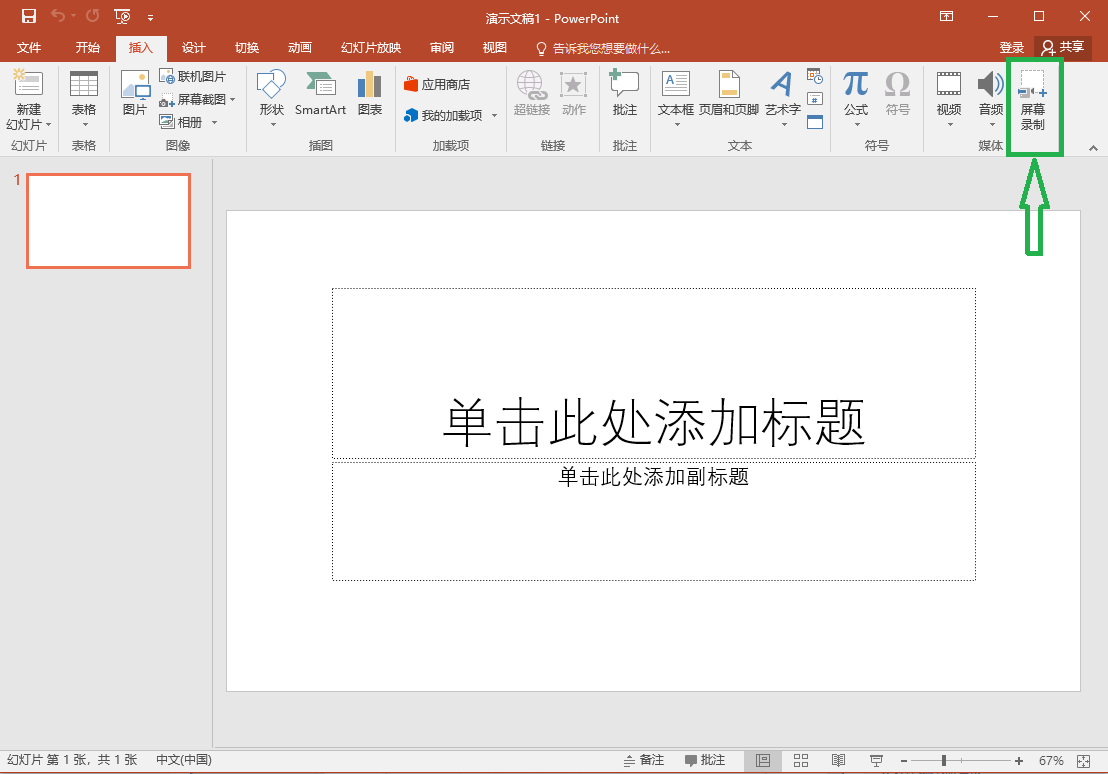Click the 登录 sign-in link

click(x=1011, y=47)
